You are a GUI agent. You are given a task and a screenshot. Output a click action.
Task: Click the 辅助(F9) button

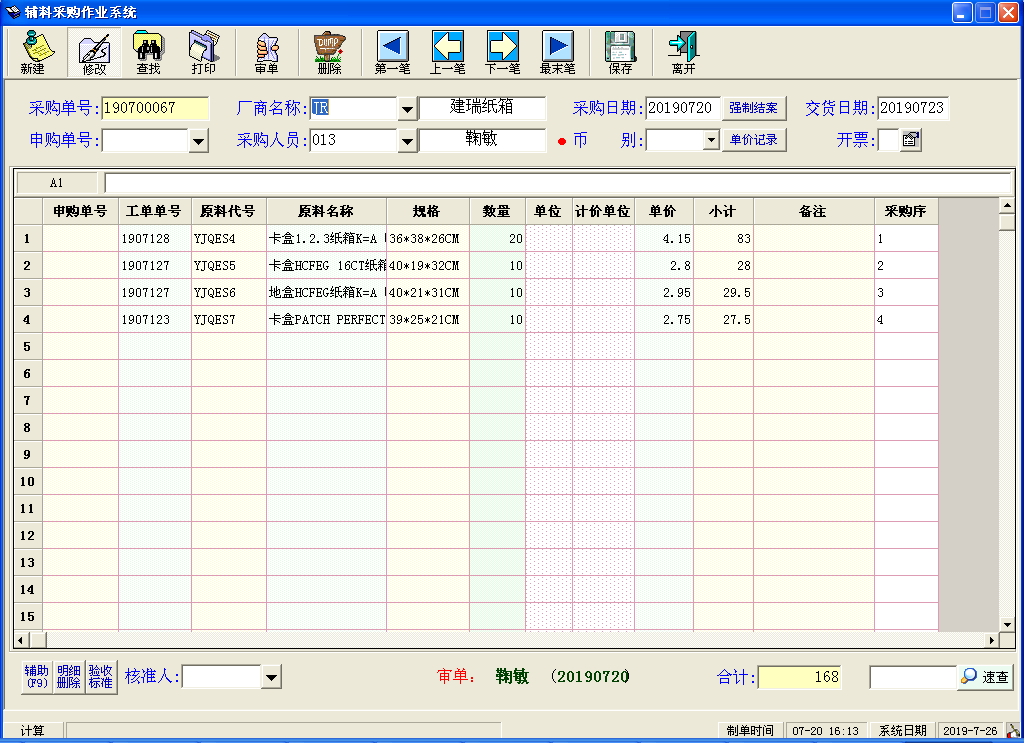coord(37,676)
